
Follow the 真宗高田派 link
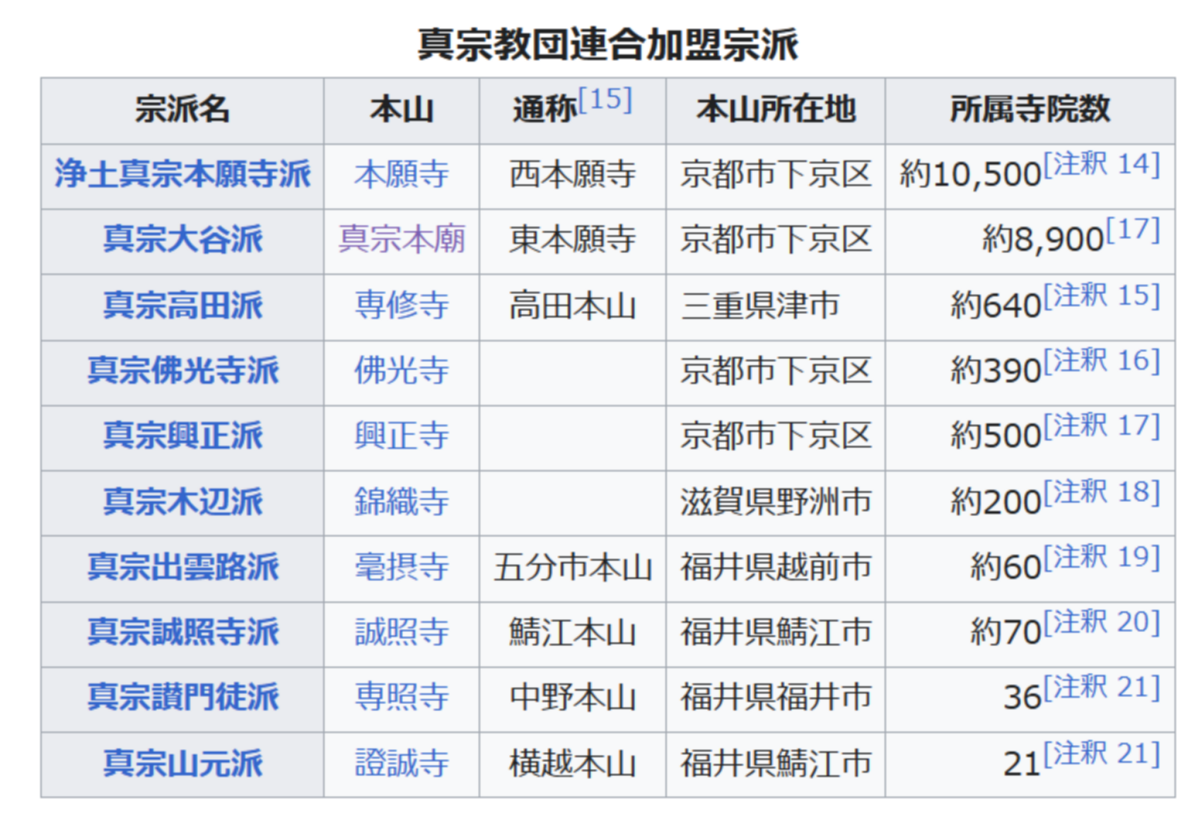pyautogui.click(x=182, y=305)
